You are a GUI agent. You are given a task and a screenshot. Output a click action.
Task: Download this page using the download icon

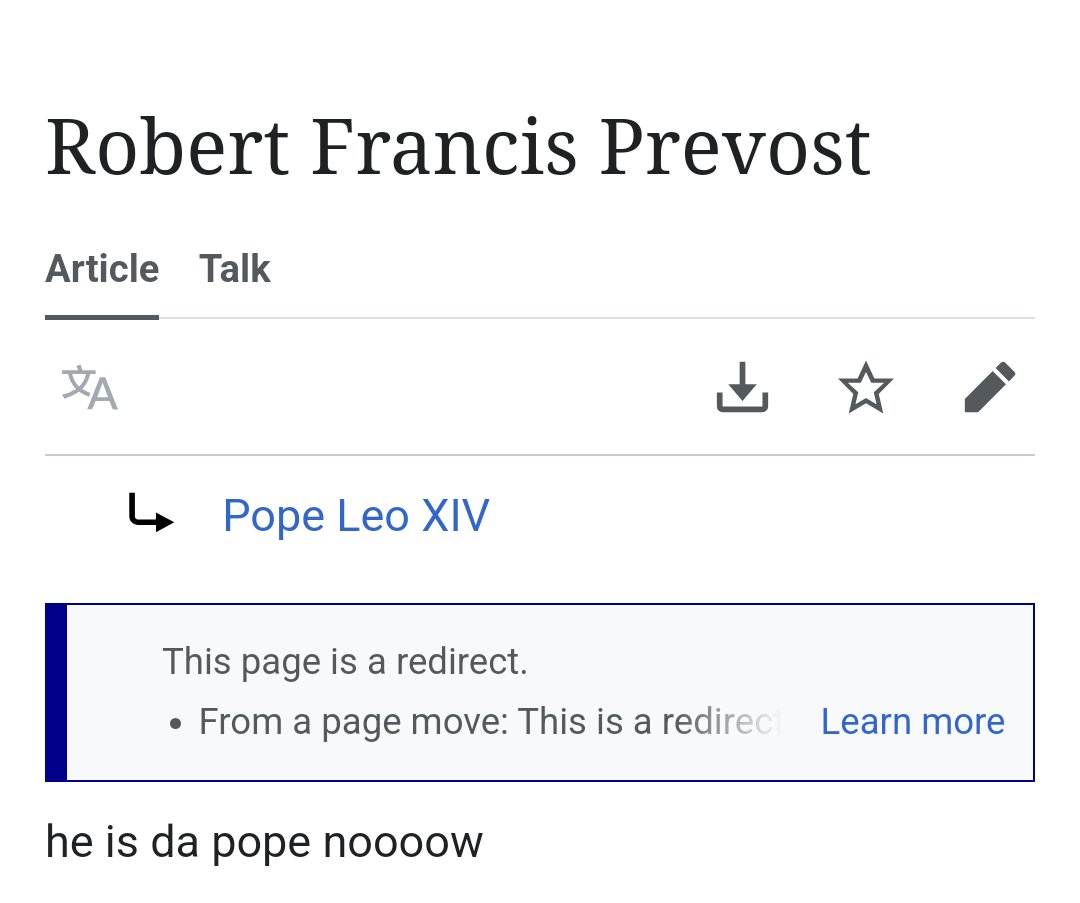tap(742, 387)
